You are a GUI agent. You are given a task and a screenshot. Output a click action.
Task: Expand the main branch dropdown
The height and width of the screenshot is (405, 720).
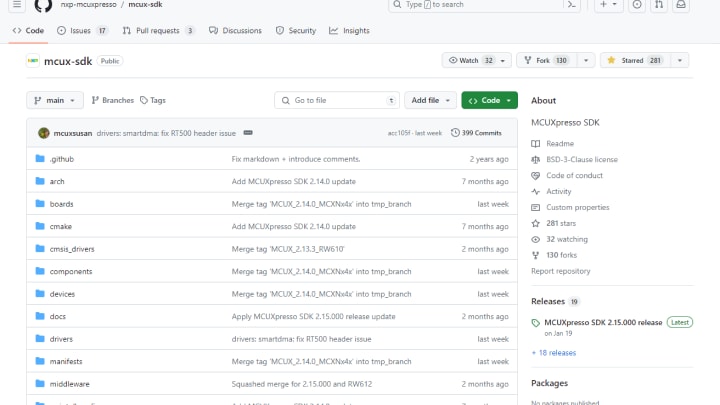pos(54,100)
